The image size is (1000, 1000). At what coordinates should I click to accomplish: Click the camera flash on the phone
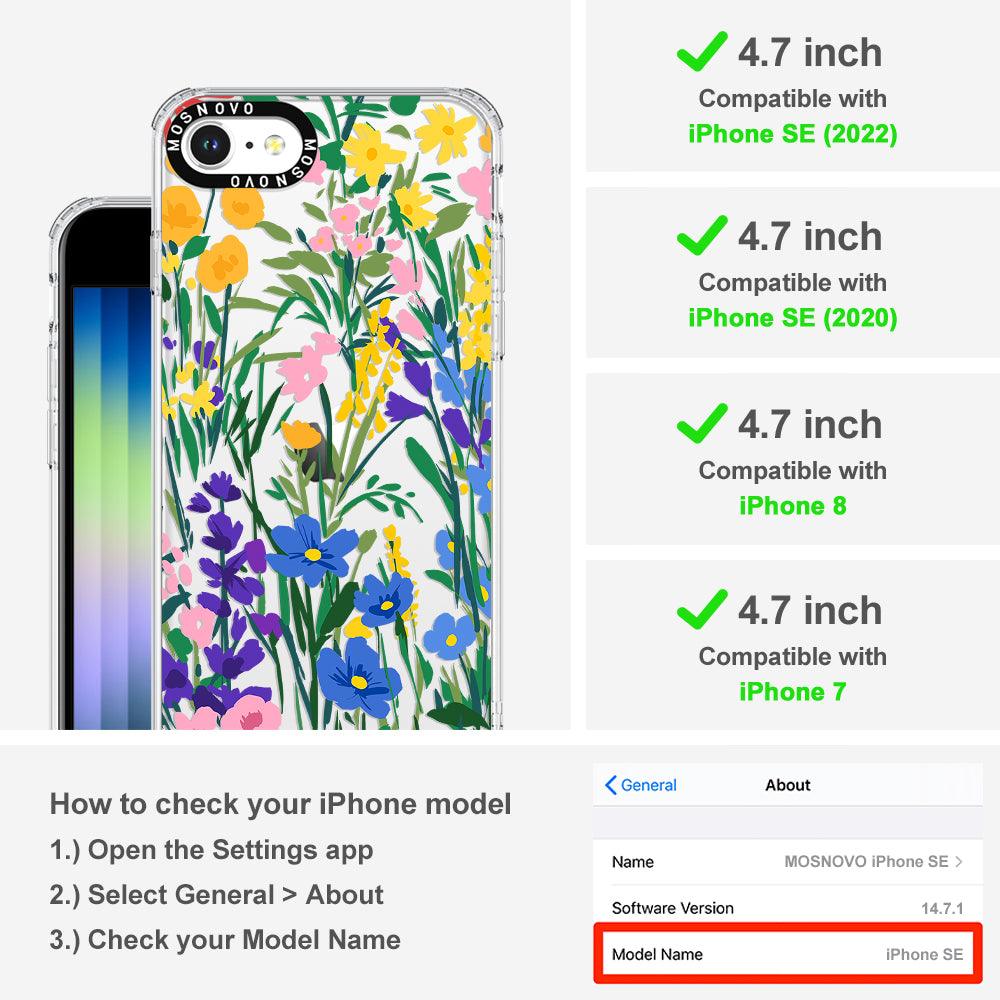[275, 145]
